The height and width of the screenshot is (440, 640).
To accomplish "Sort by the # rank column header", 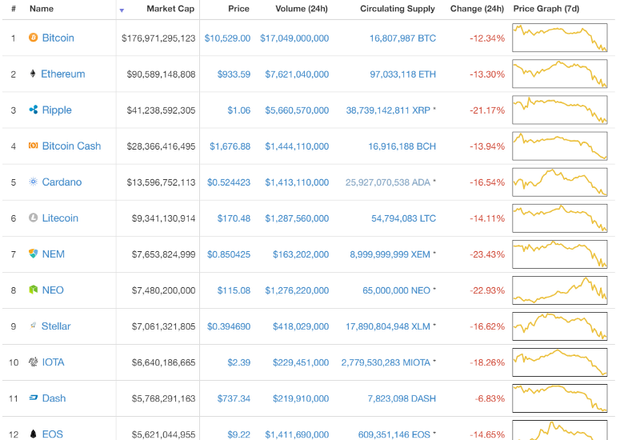I will 13,9.
